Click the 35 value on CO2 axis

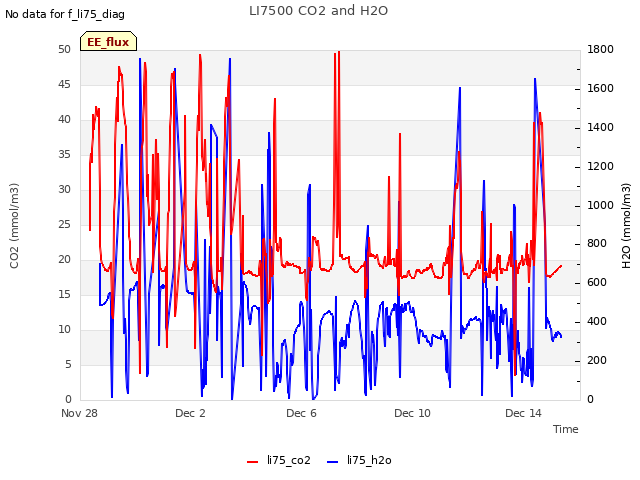coord(64,154)
